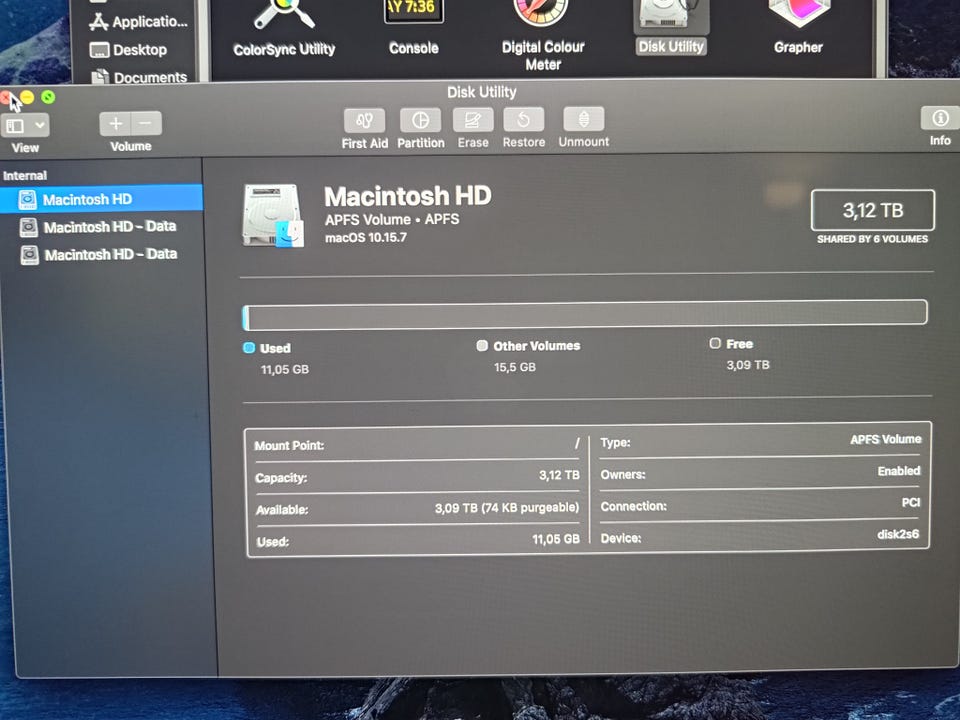Select Disk Utility icon in Finder window
Image resolution: width=960 pixels, height=720 pixels.
coord(671,28)
